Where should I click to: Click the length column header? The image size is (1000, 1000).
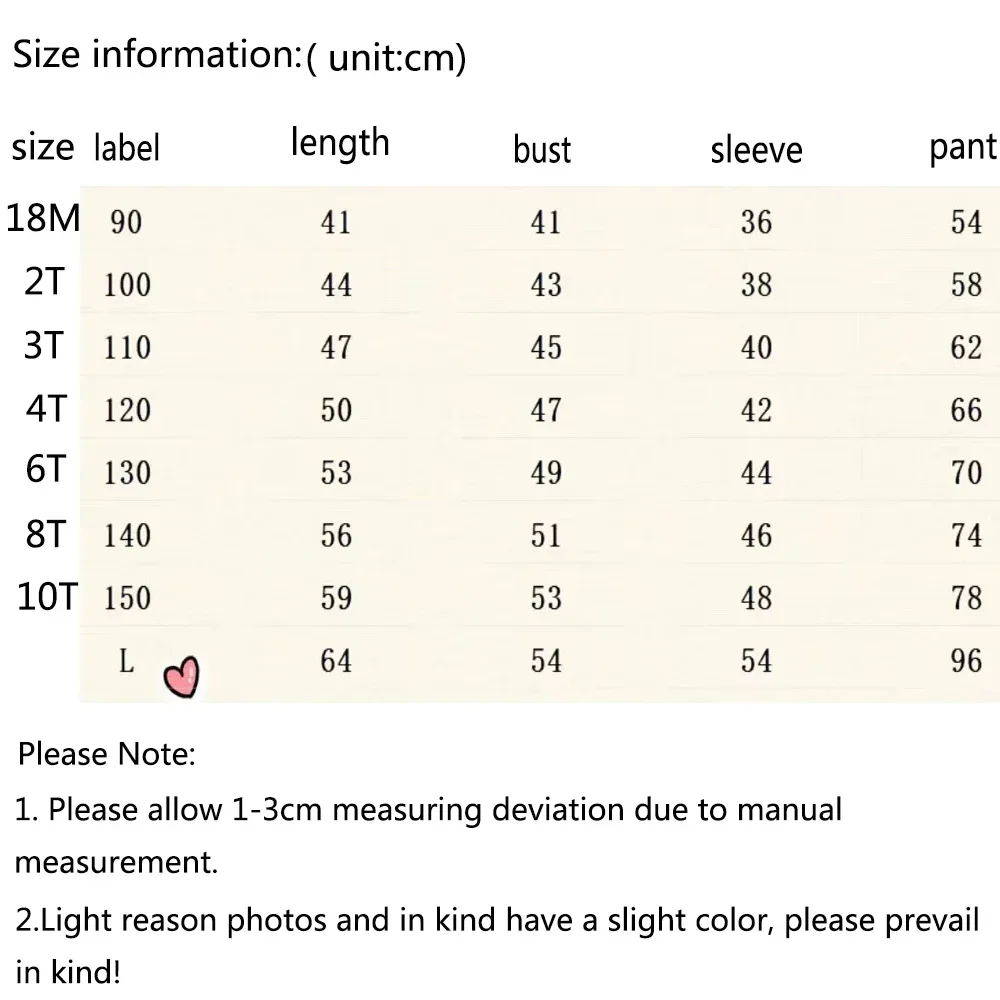(340, 144)
